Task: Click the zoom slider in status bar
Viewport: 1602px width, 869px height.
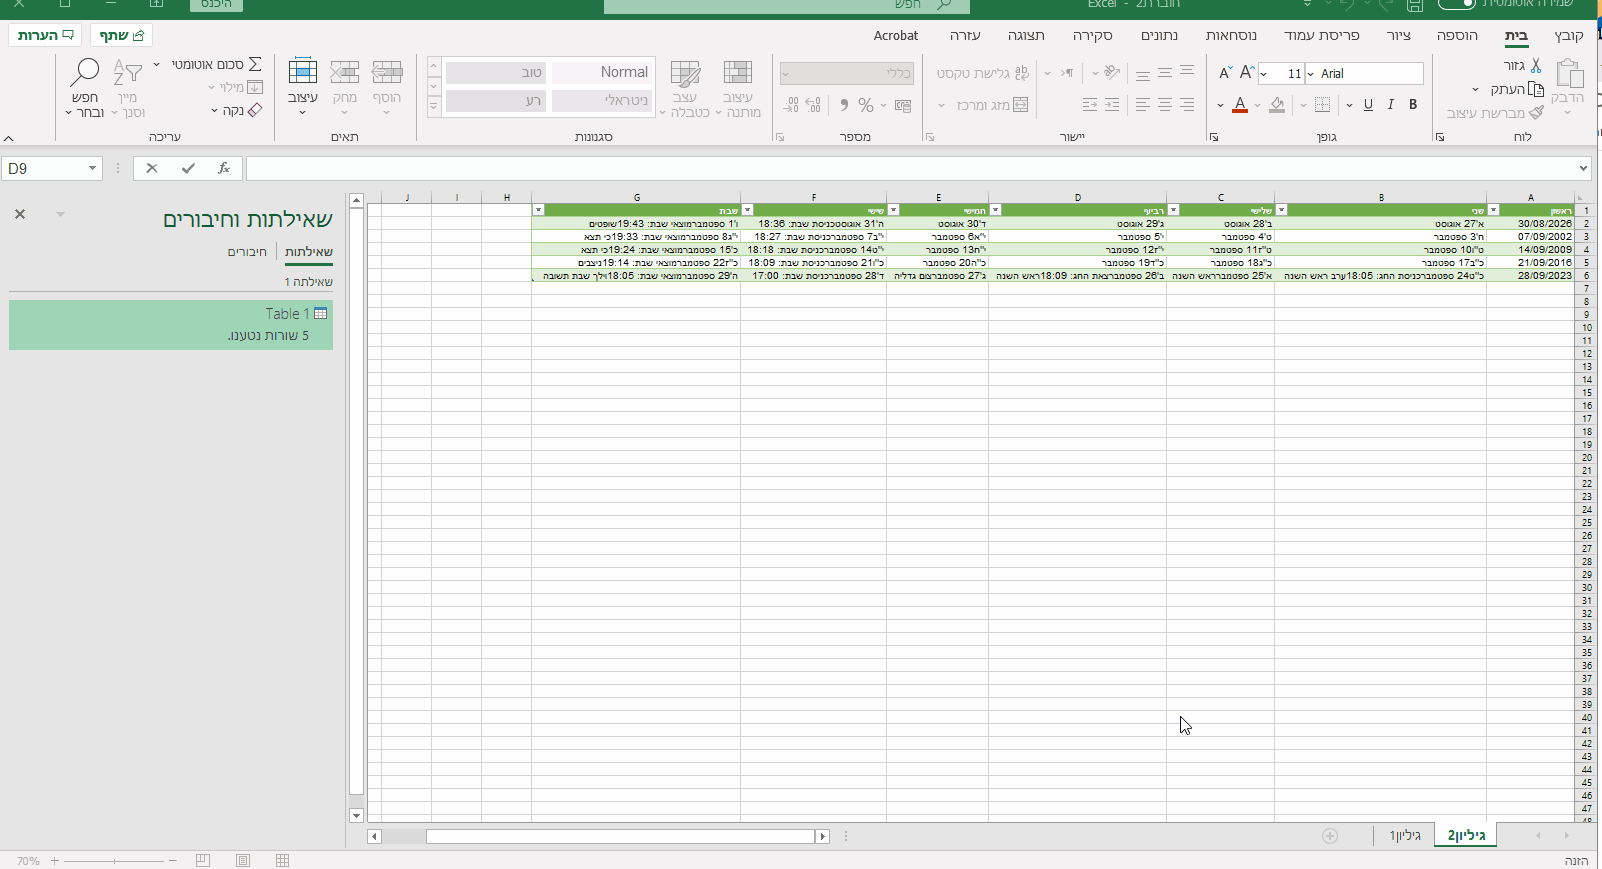Action: 114,860
